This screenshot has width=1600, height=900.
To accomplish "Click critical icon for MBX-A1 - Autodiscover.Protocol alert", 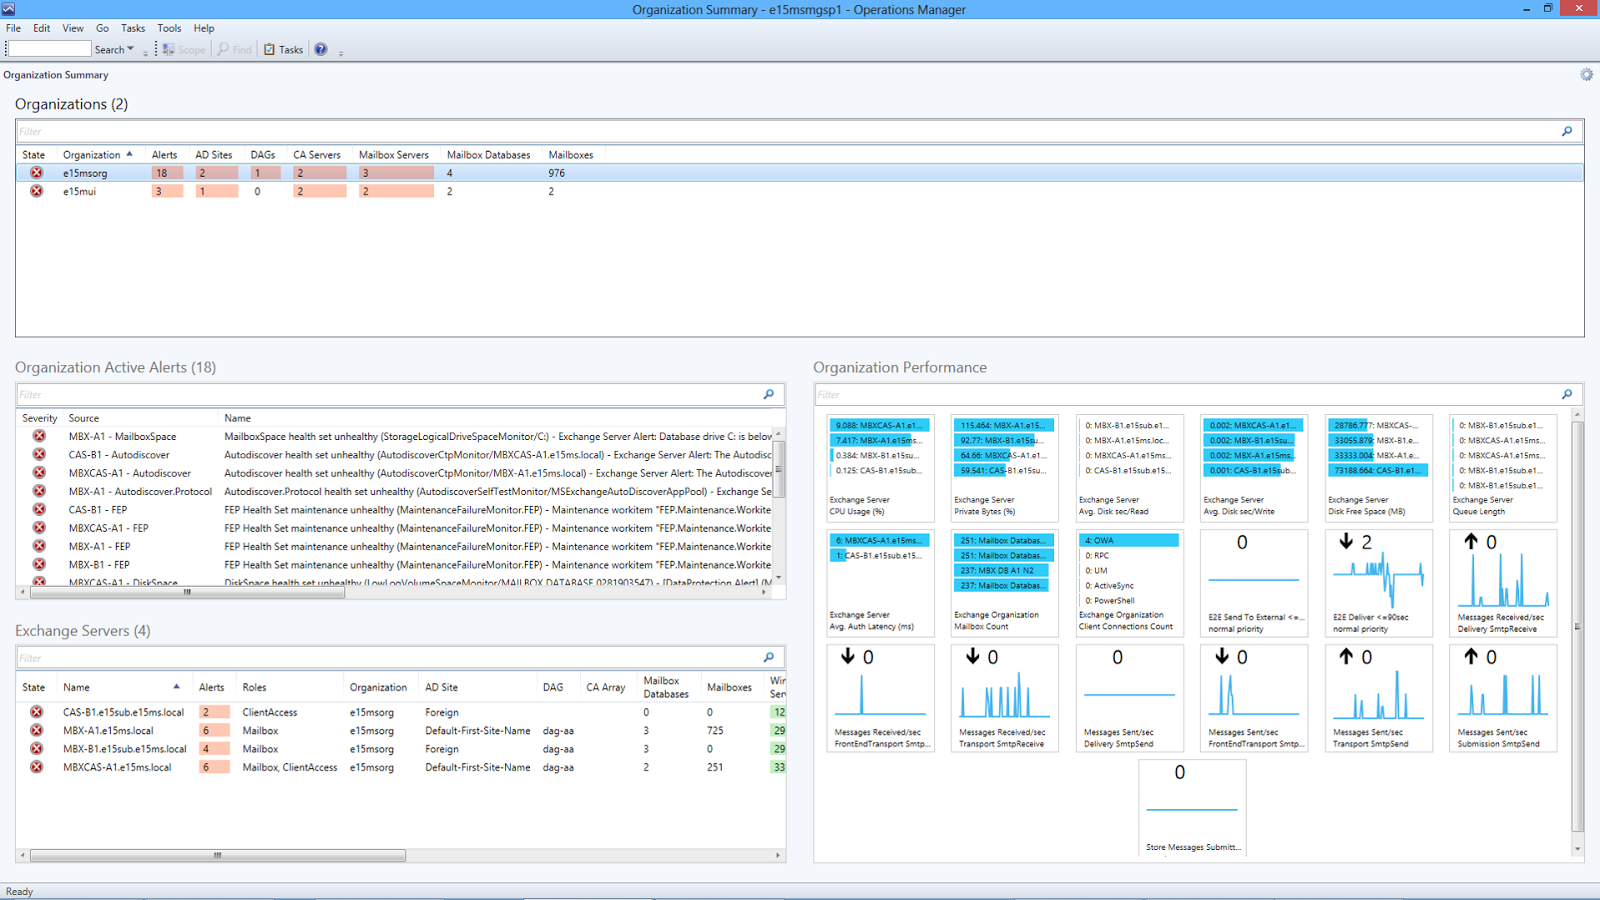I will pyautogui.click(x=39, y=491).
